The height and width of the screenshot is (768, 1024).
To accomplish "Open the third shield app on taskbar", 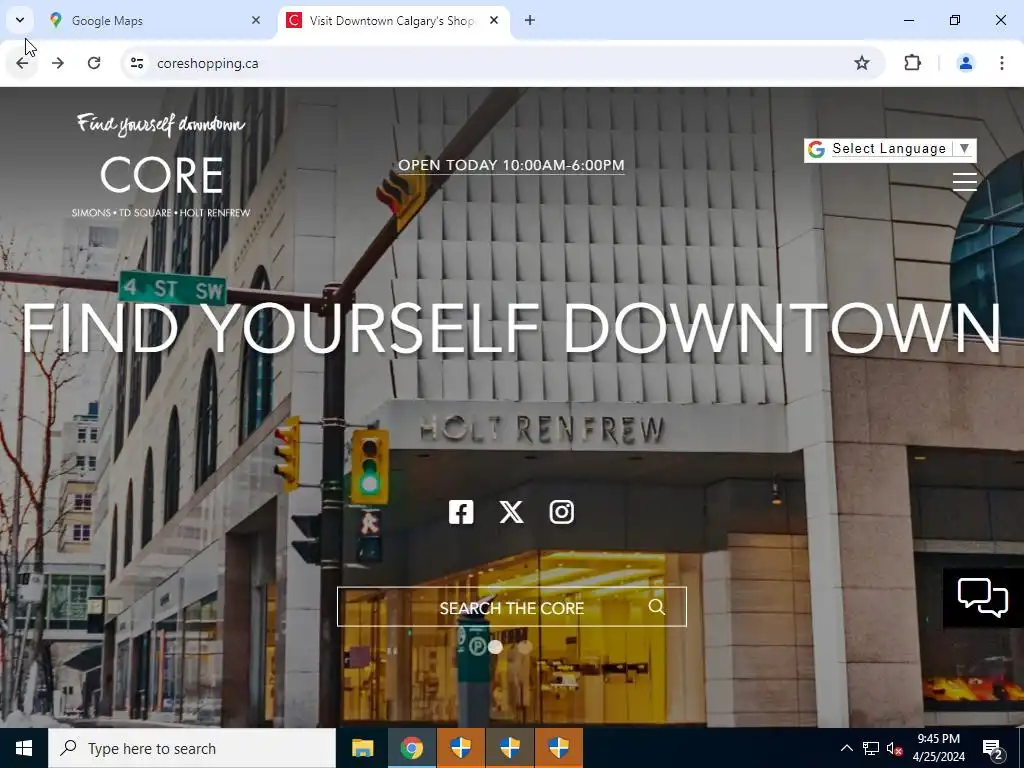I will [558, 748].
